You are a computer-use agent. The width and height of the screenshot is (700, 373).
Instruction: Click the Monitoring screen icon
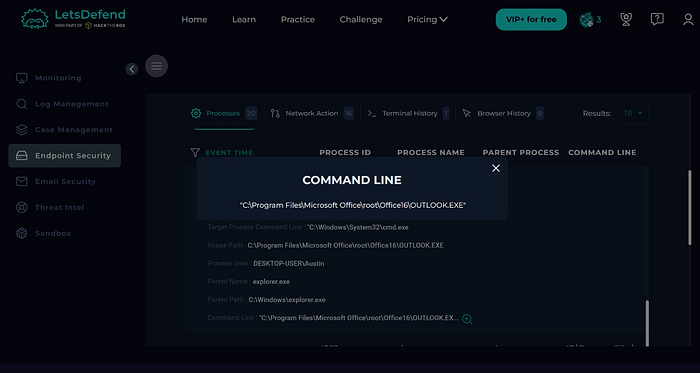coord(21,78)
